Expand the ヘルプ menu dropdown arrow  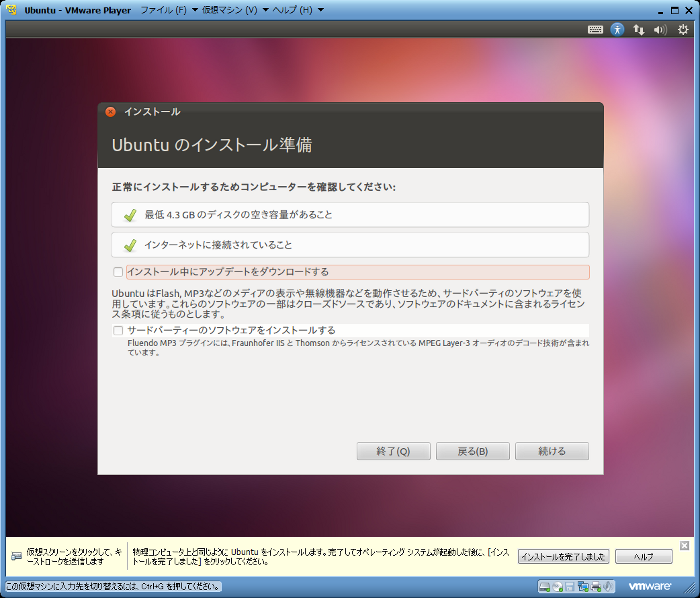[x=321, y=10]
